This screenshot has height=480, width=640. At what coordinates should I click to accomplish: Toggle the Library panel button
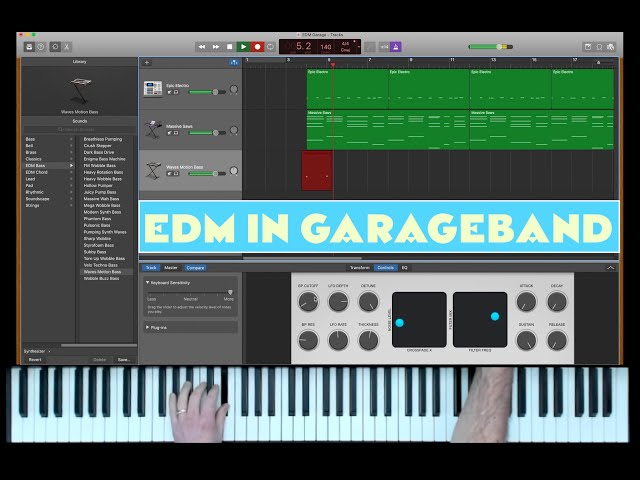pyautogui.click(x=29, y=47)
